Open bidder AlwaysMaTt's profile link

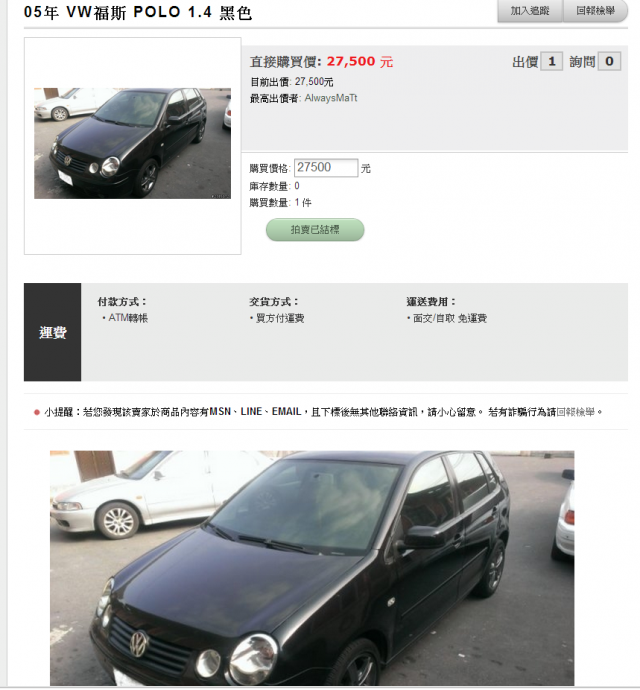(x=331, y=98)
